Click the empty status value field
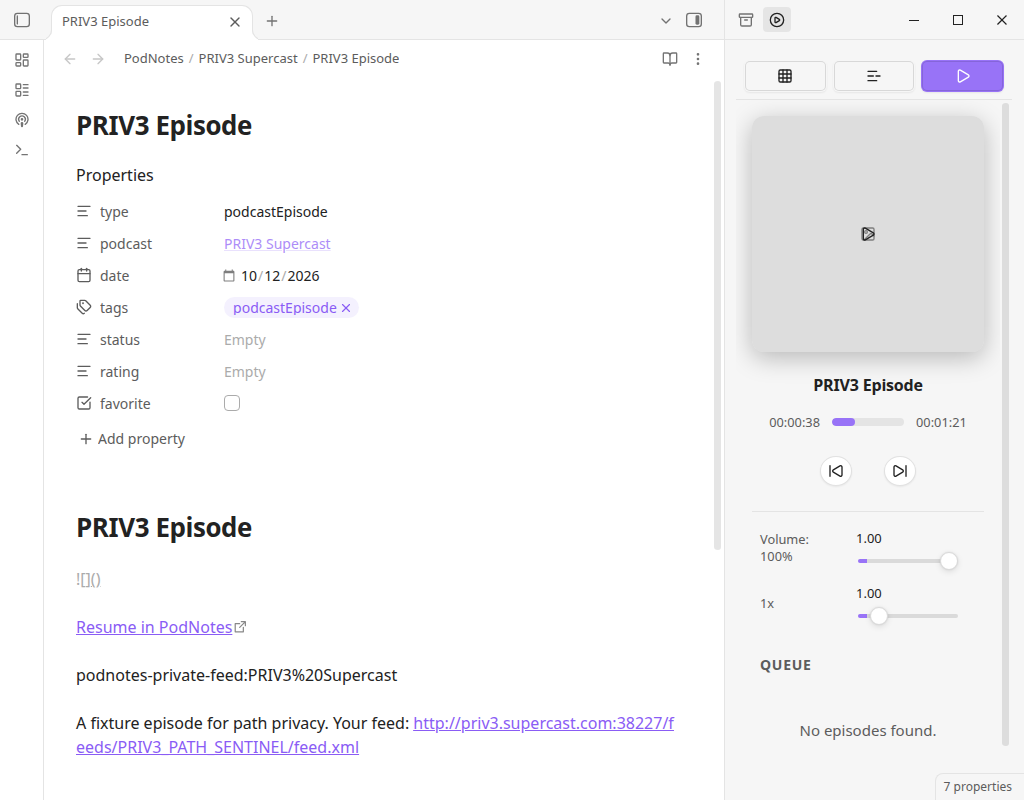The height and width of the screenshot is (800, 1024). [245, 340]
